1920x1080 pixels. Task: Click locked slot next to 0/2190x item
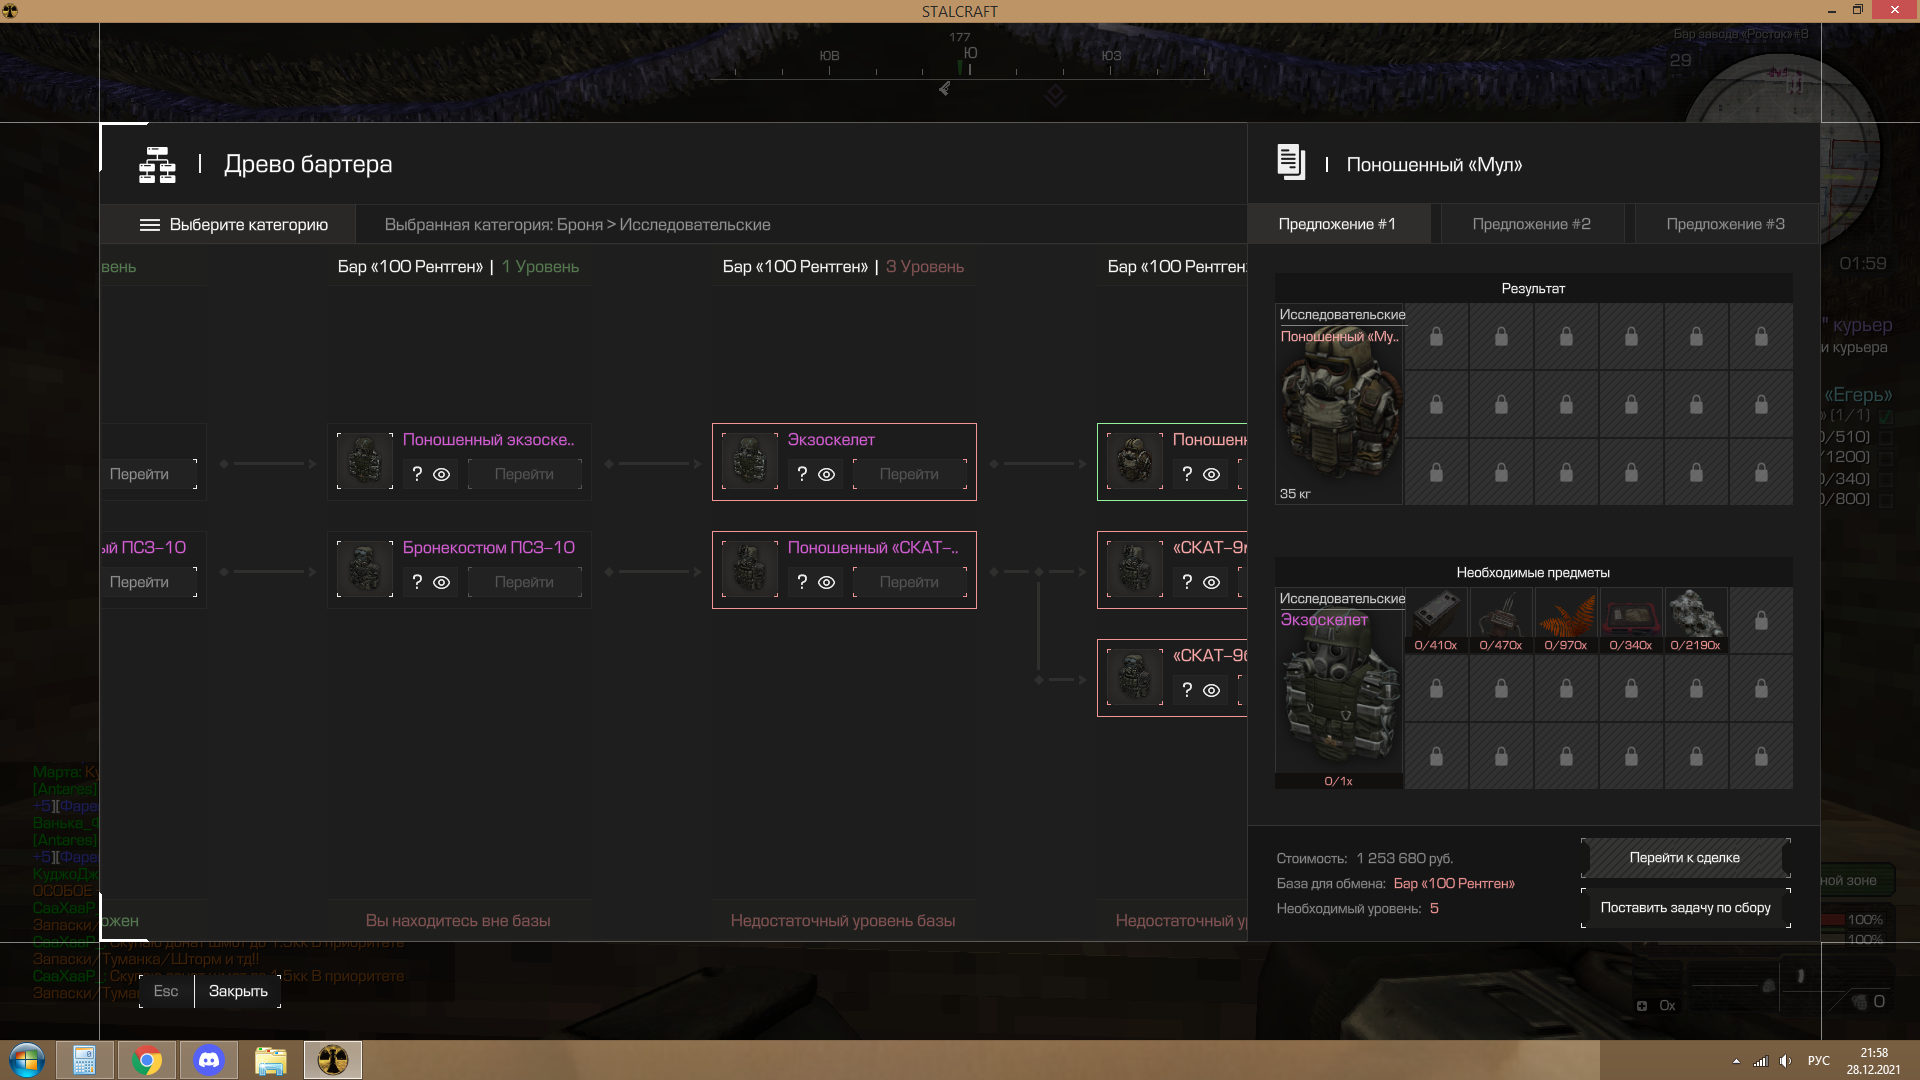click(x=1761, y=621)
